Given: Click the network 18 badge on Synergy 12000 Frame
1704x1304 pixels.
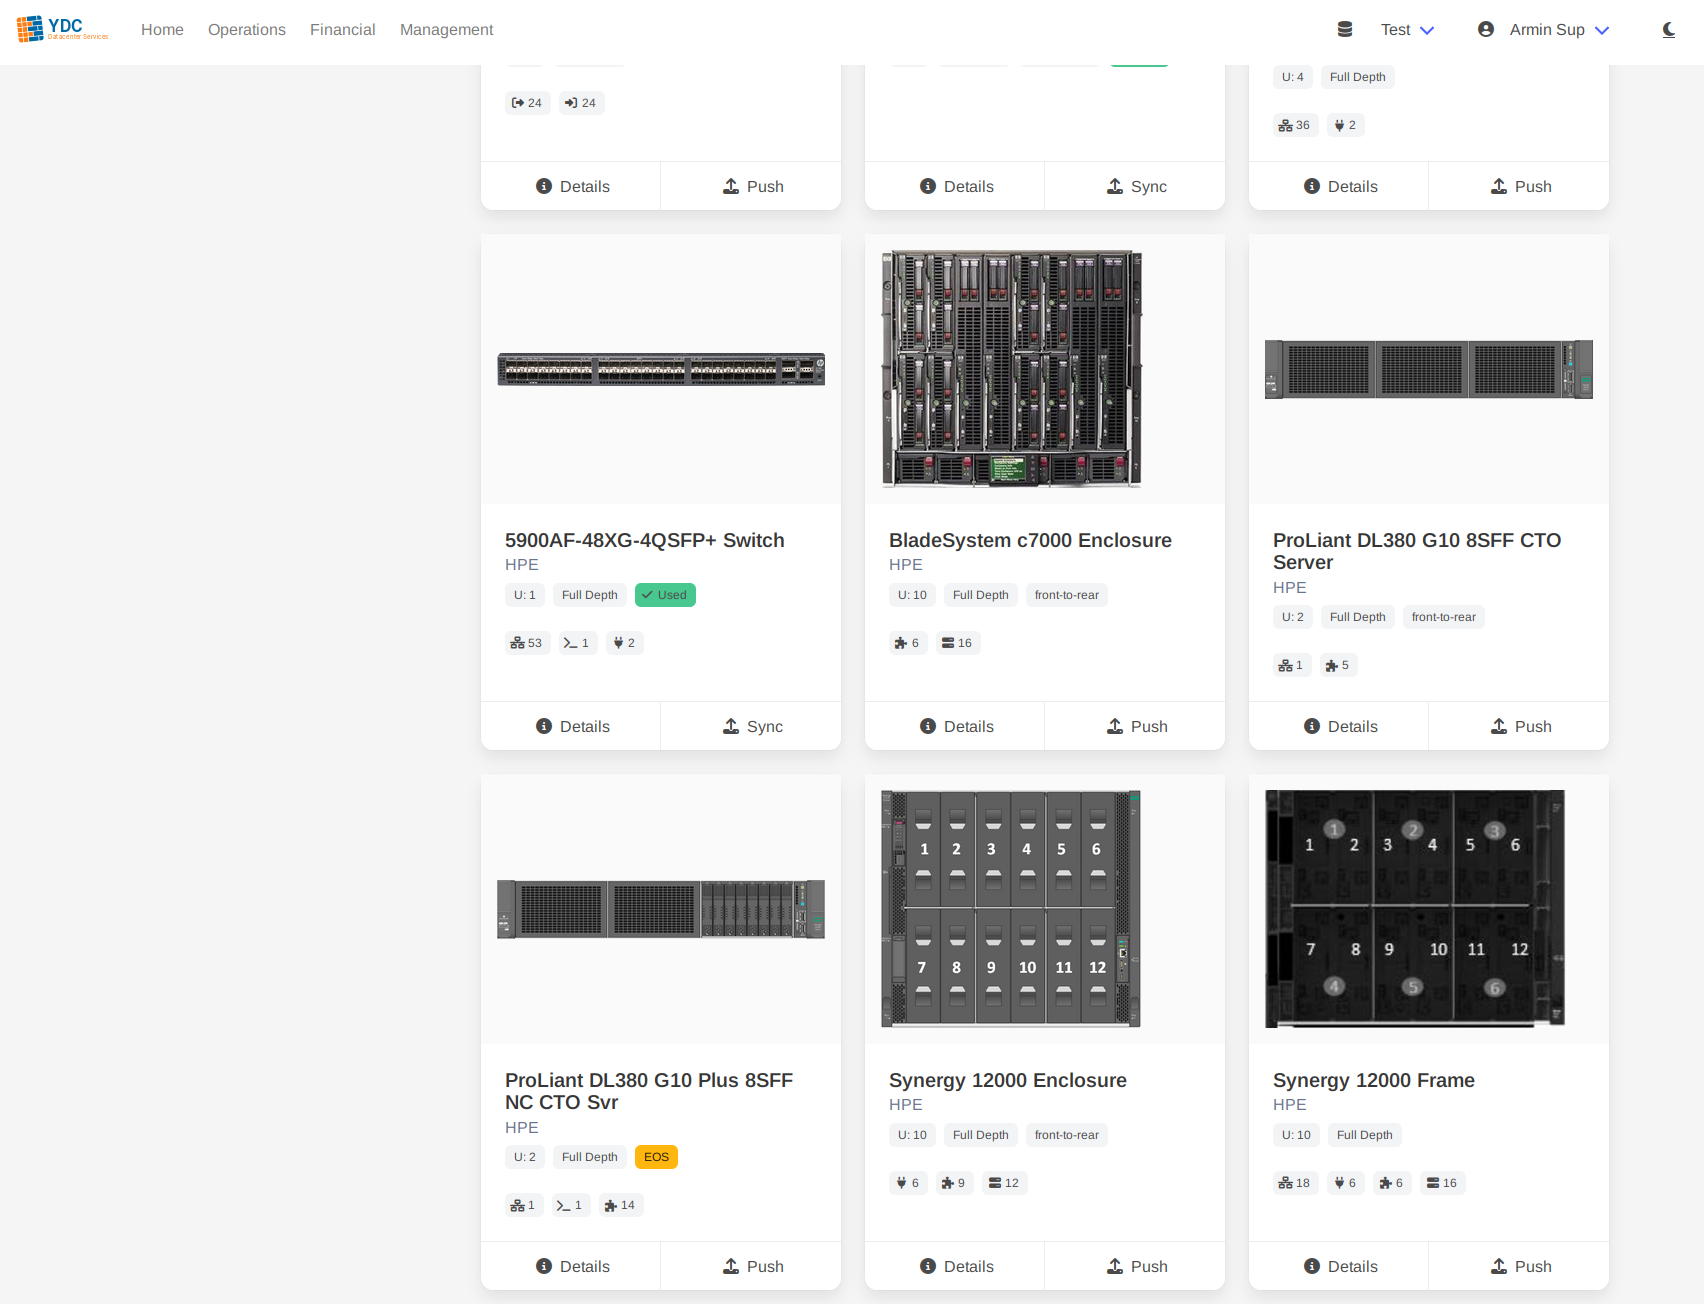Looking at the screenshot, I should coord(1295,1183).
